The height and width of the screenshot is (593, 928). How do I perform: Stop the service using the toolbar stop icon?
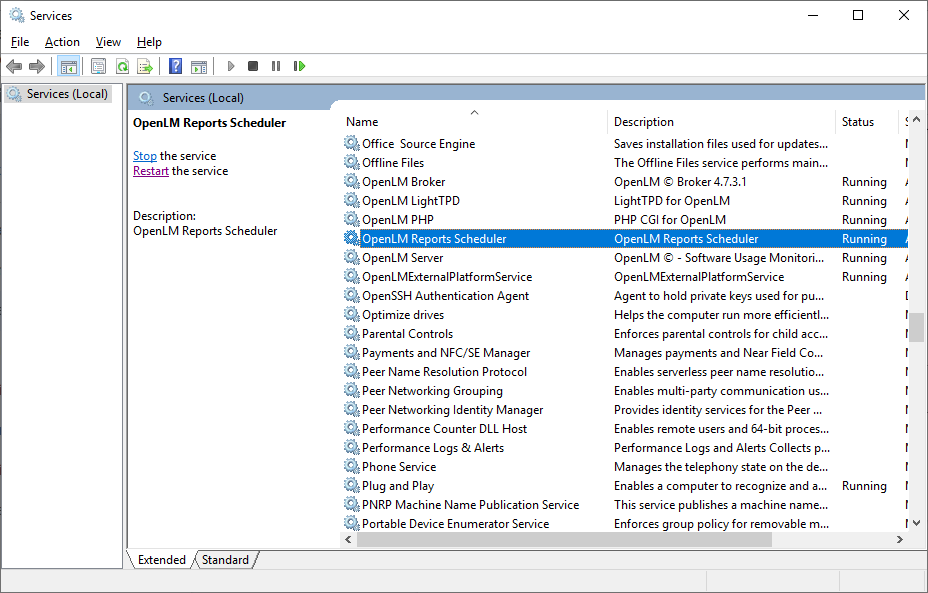[x=253, y=66]
